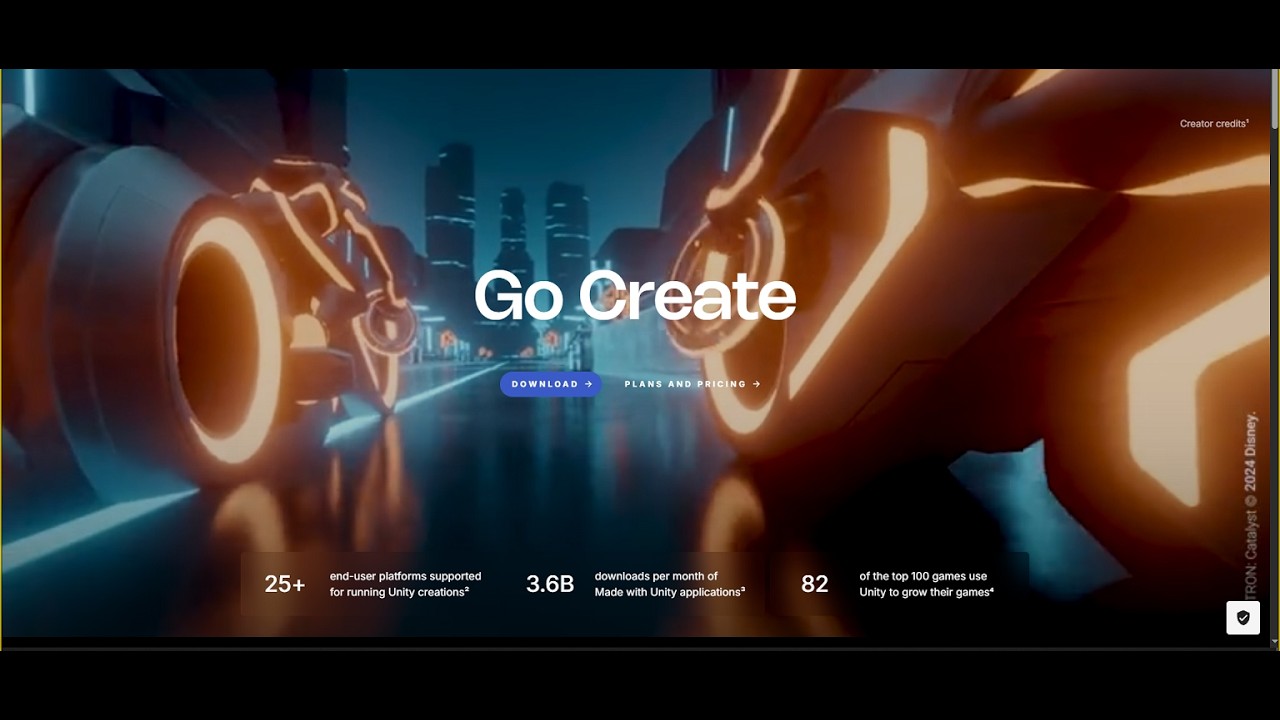Click the 25+ platforms statistic
This screenshot has height=720, width=1280.
pos(285,584)
